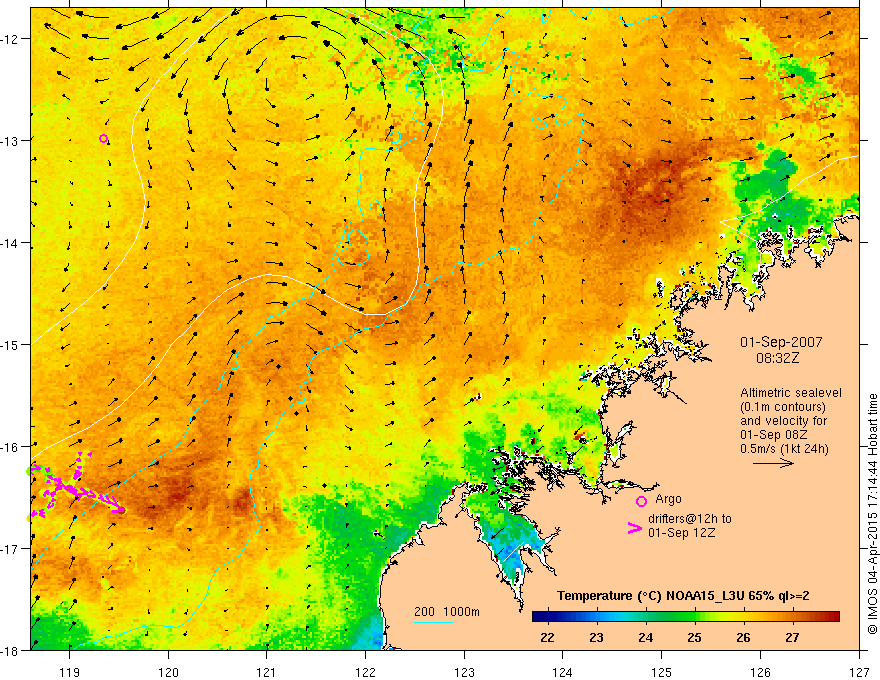
Task: Click latitude axis label '-14'
Action: (x=11, y=243)
